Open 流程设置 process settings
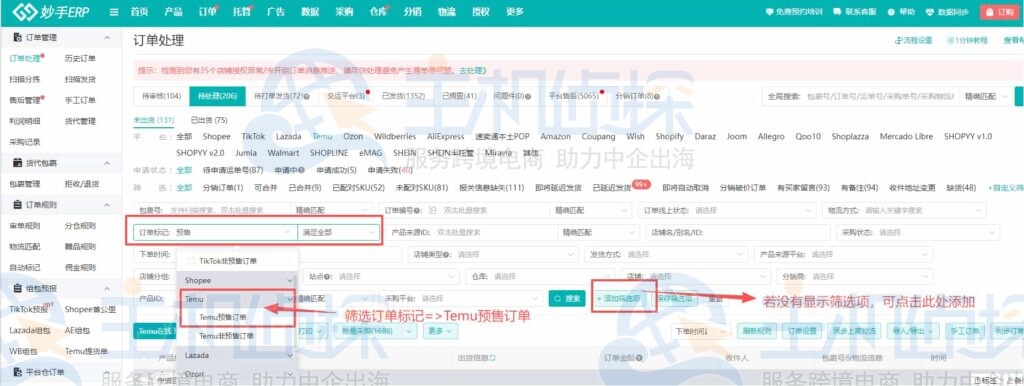 (914, 40)
